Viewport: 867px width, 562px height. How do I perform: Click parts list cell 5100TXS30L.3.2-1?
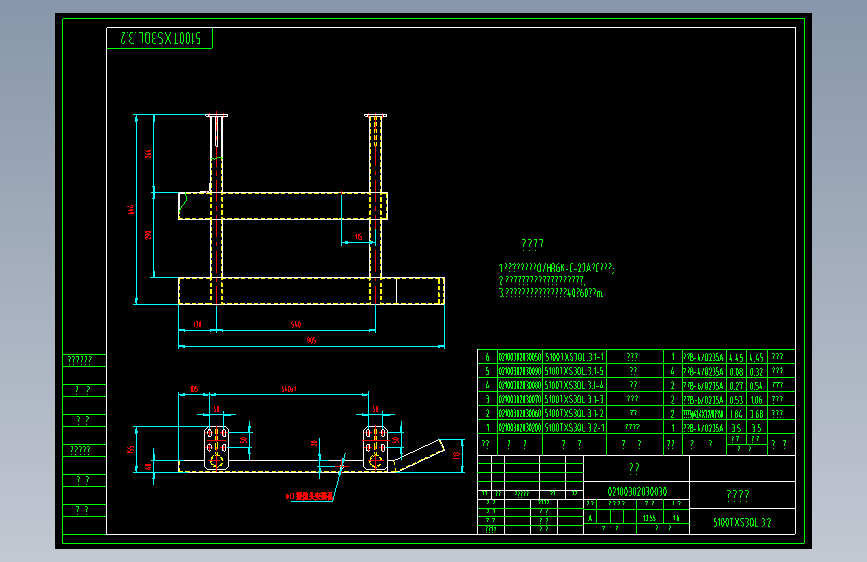click(574, 428)
